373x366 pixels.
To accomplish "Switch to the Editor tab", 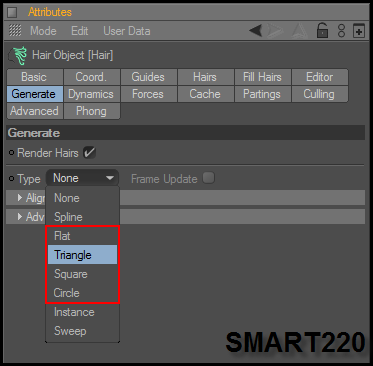I will [320, 77].
